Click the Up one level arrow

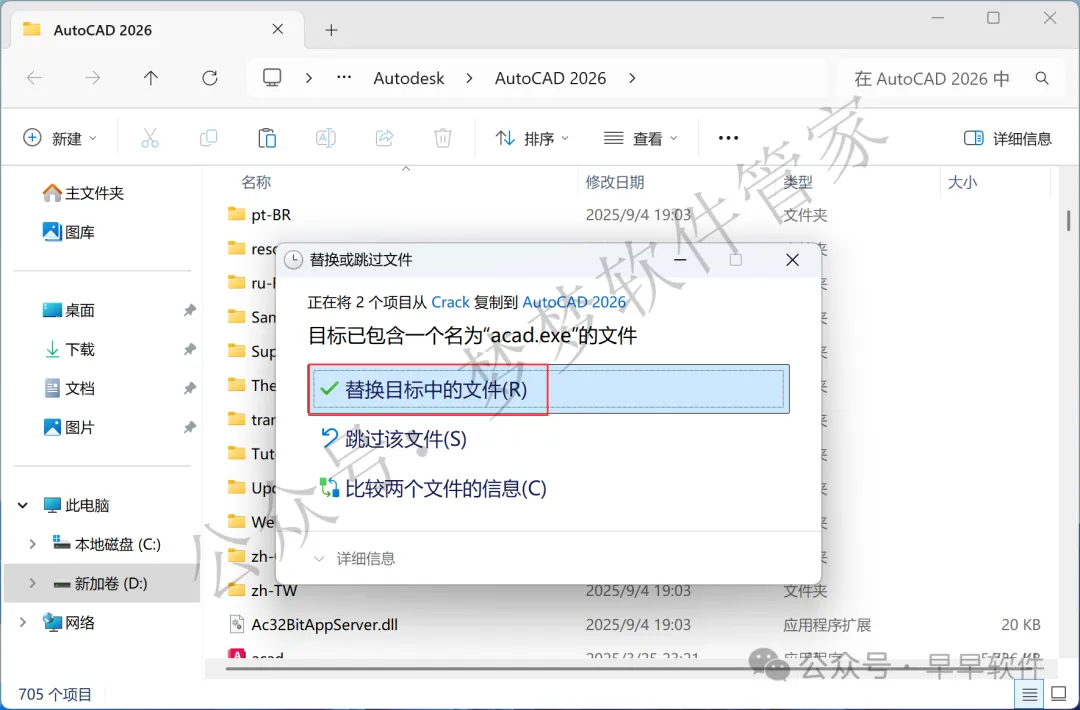point(151,78)
